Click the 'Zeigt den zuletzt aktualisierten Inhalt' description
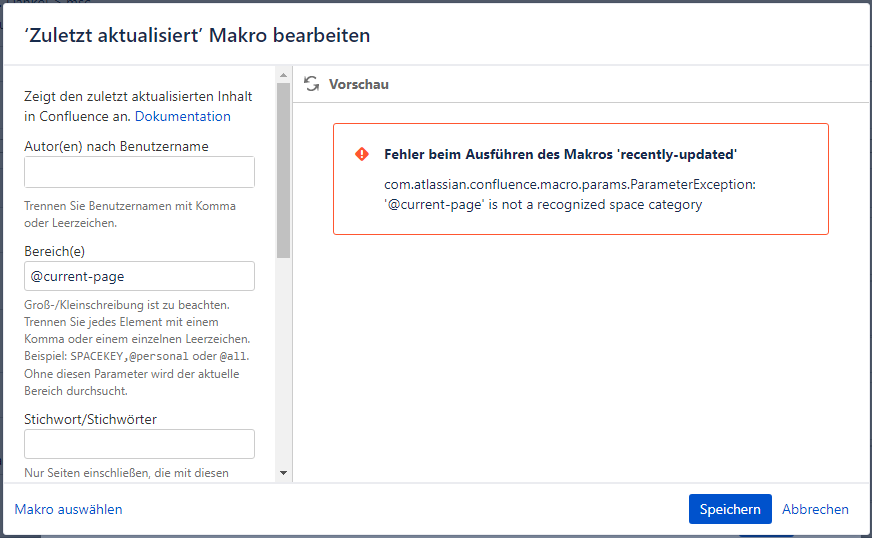 [x=138, y=106]
